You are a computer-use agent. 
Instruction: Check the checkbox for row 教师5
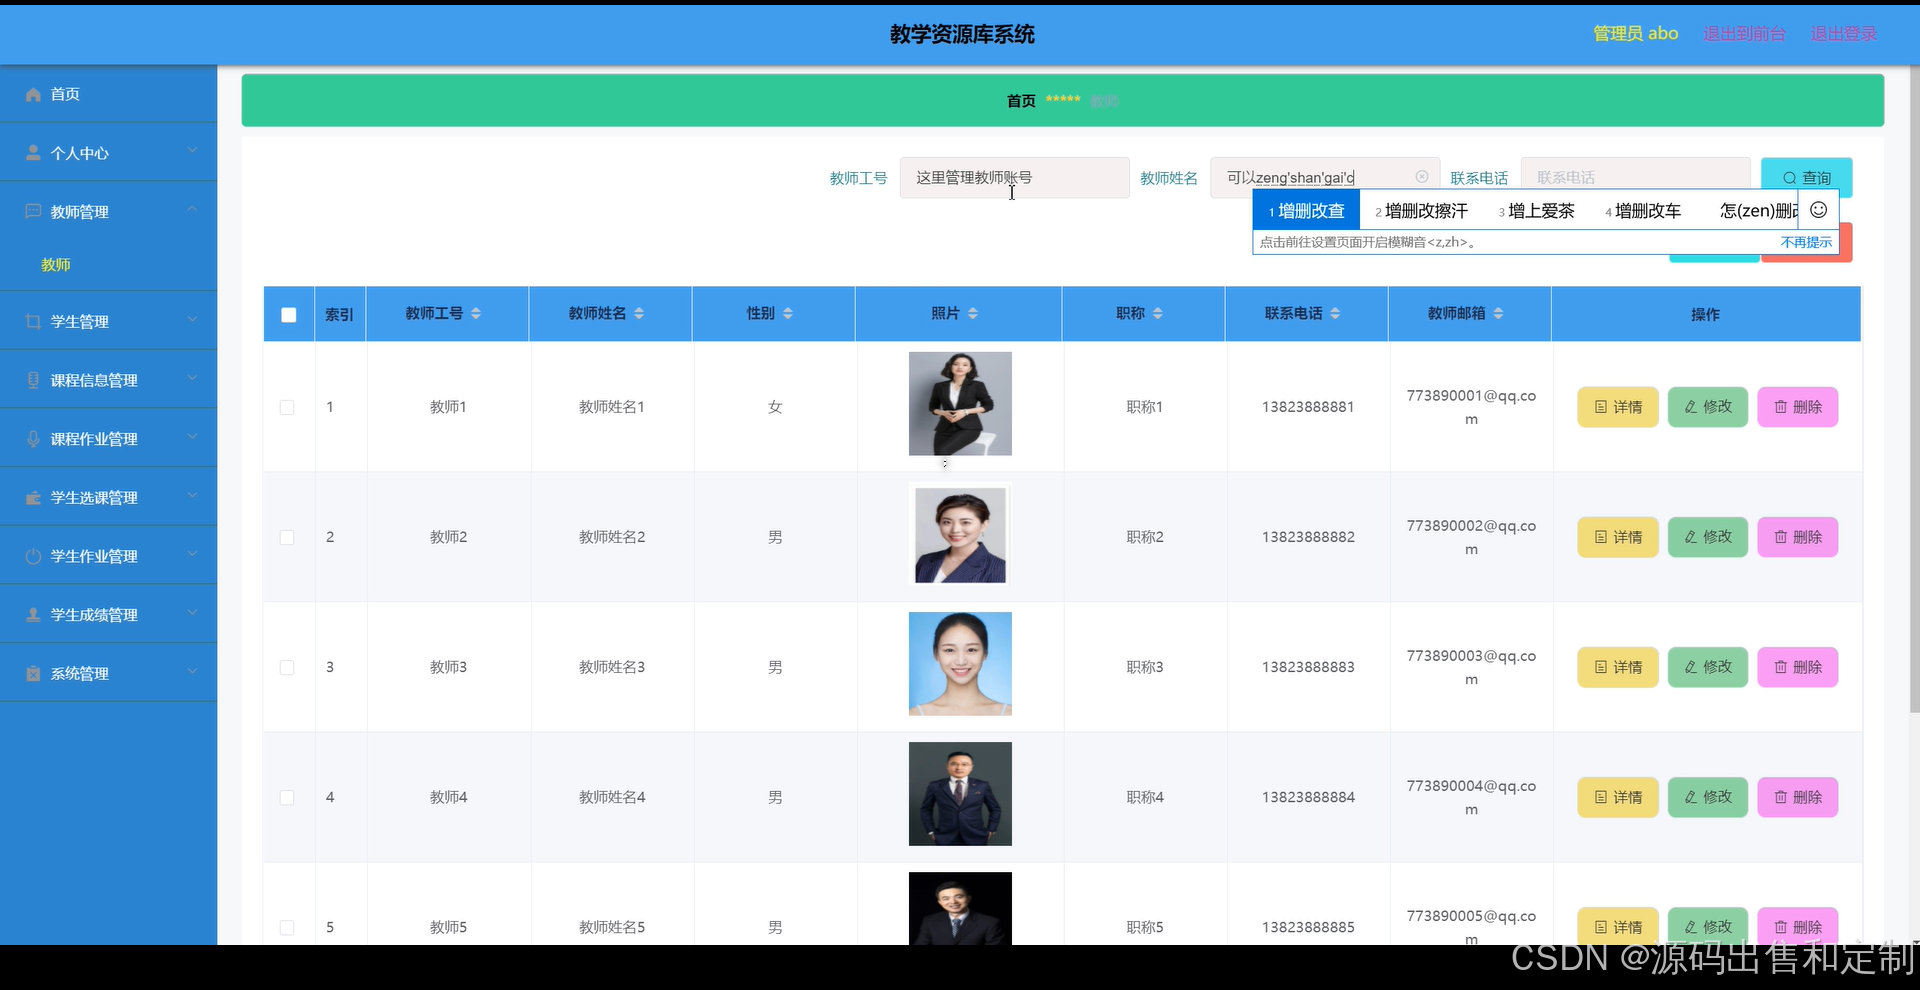(287, 927)
